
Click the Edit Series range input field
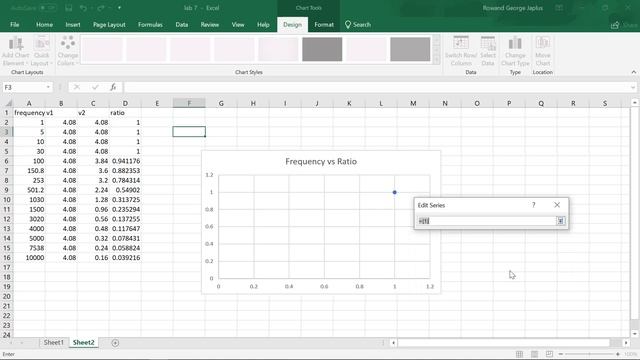click(x=487, y=221)
